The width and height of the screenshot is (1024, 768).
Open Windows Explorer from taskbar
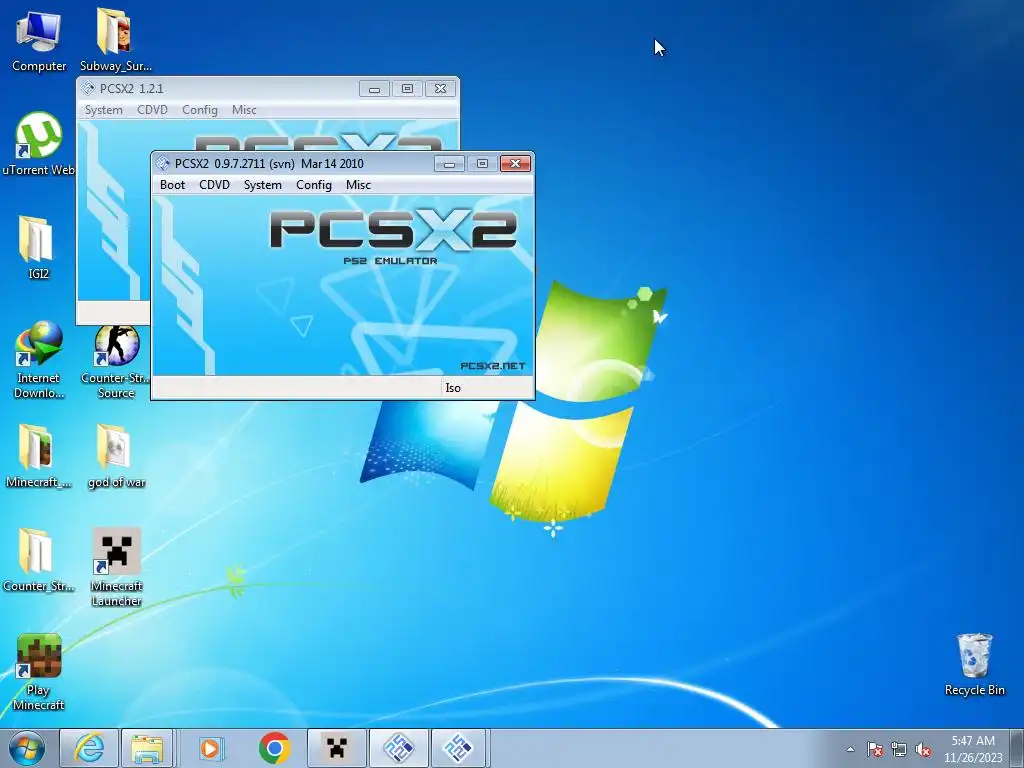pos(147,748)
